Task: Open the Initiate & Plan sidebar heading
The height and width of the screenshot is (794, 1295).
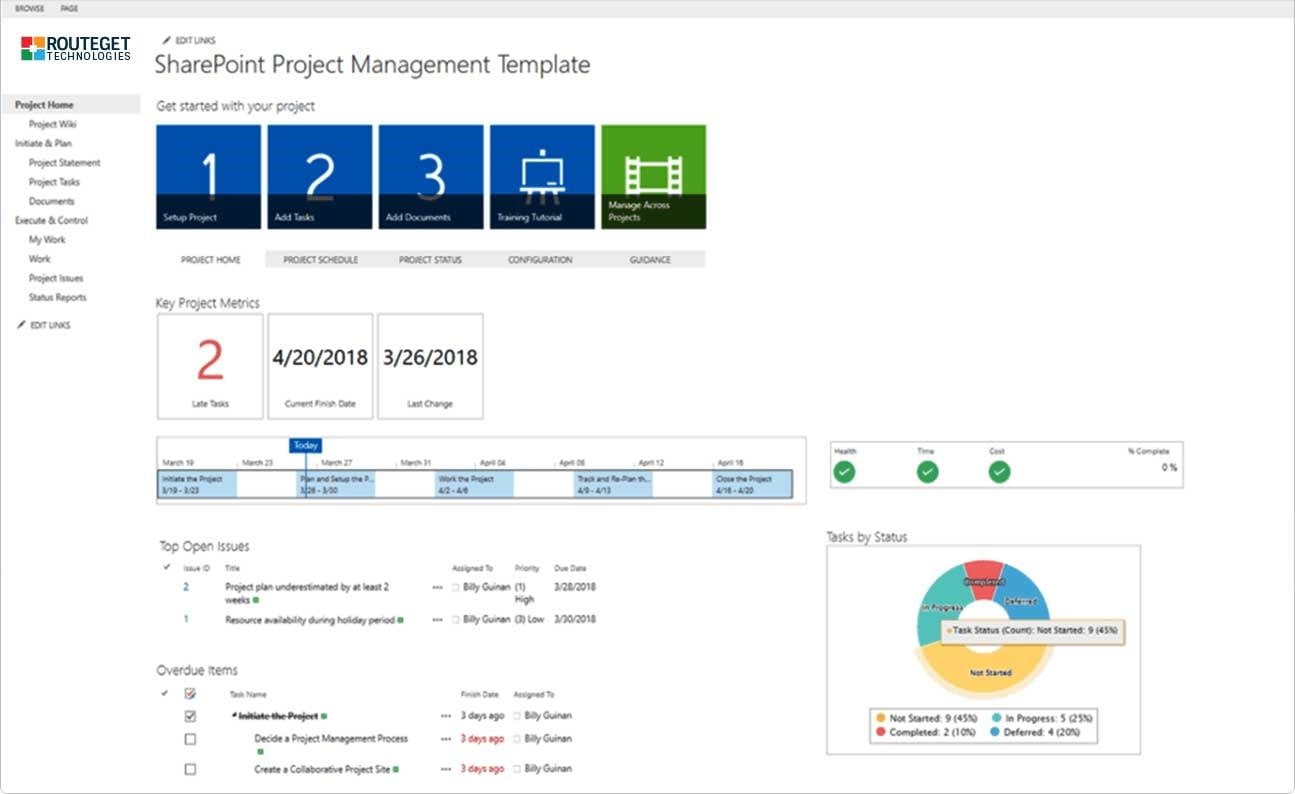Action: tap(43, 144)
